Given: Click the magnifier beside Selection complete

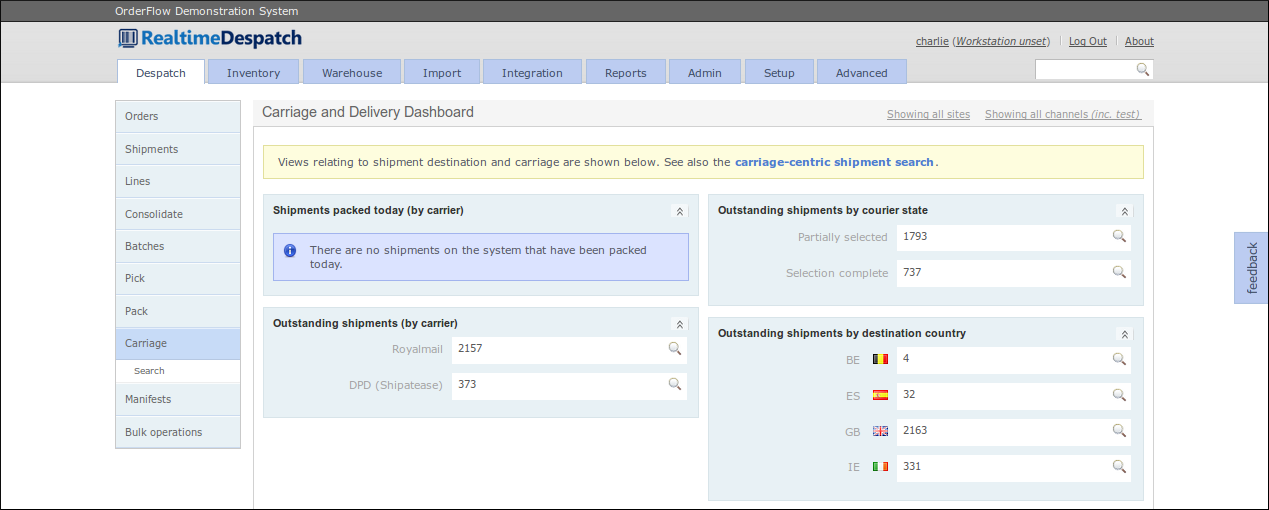Looking at the screenshot, I should click(1119, 272).
